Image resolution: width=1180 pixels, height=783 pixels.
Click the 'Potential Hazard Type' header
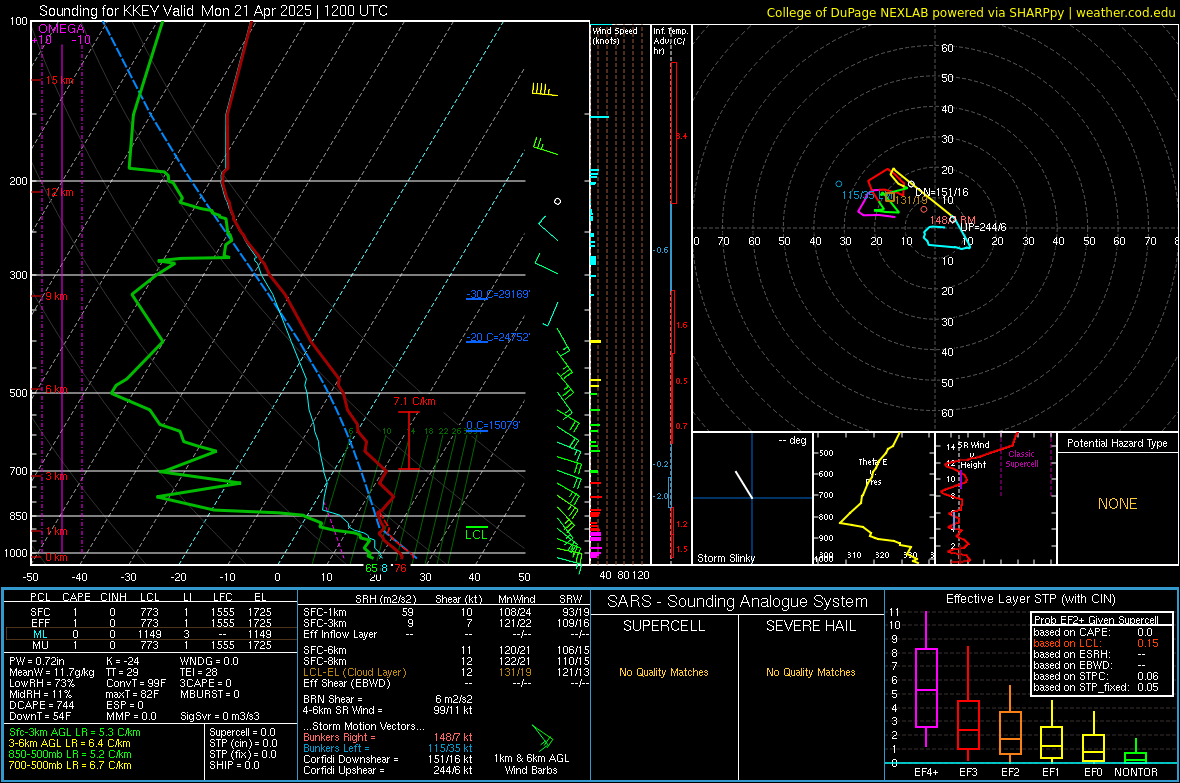pos(1117,443)
